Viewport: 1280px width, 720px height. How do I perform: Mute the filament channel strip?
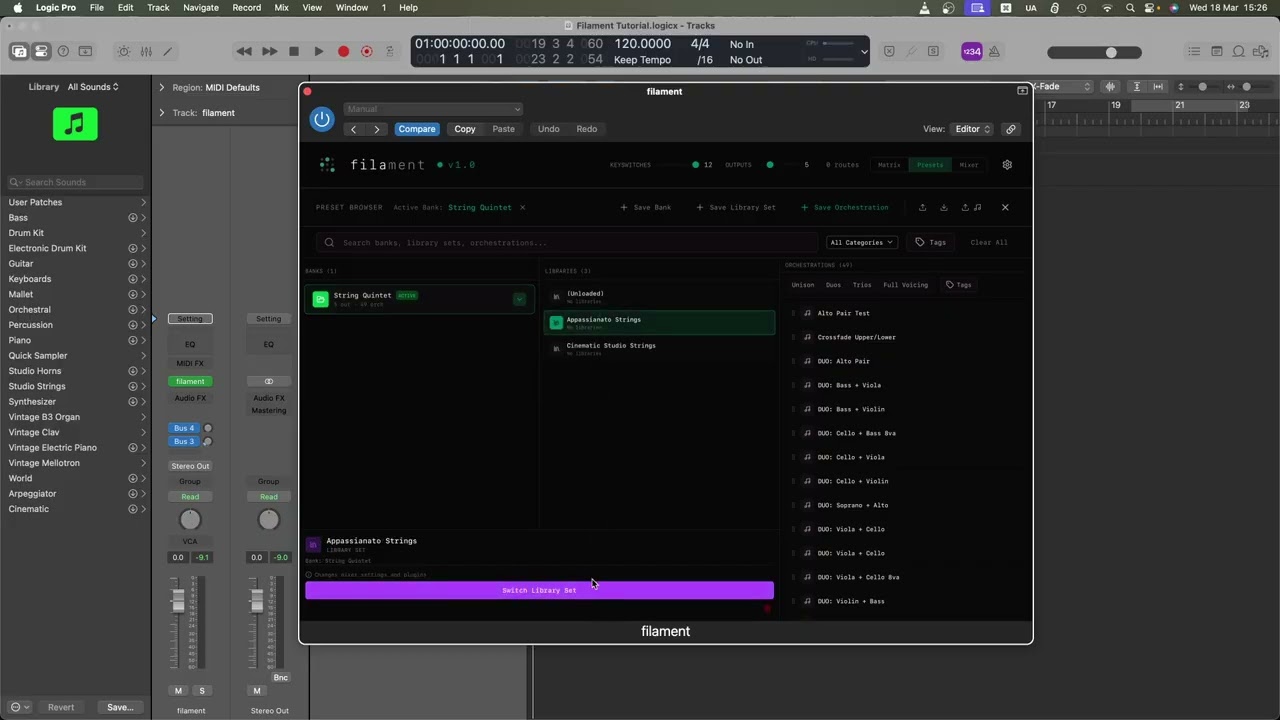[178, 691]
